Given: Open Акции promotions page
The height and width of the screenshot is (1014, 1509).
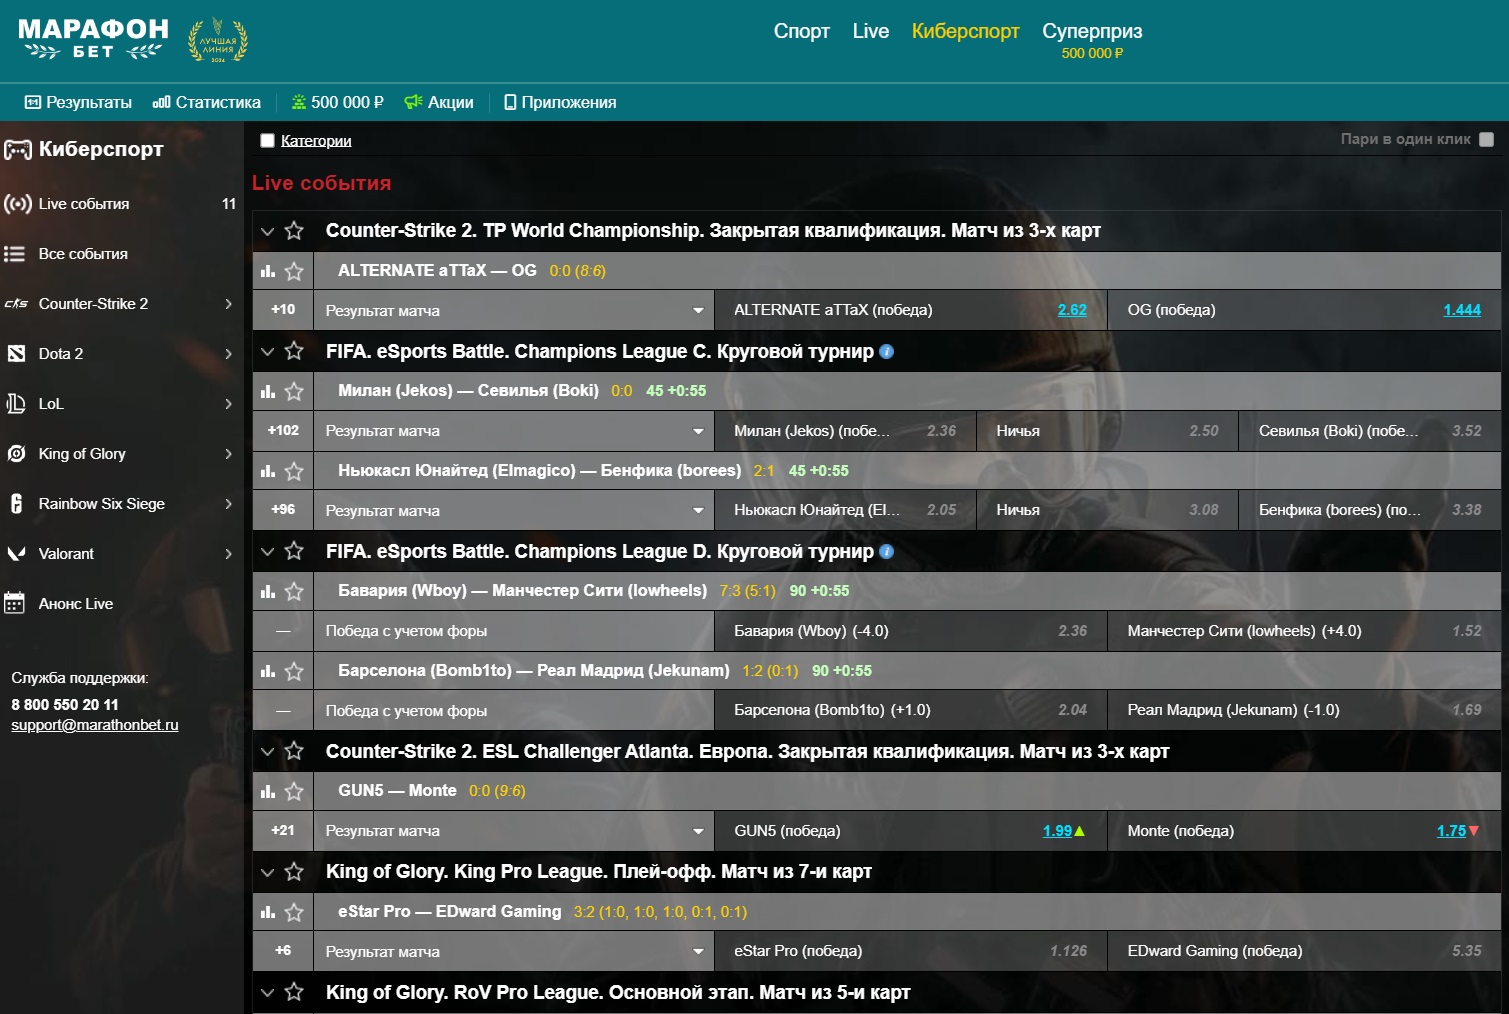Looking at the screenshot, I should tap(439, 102).
